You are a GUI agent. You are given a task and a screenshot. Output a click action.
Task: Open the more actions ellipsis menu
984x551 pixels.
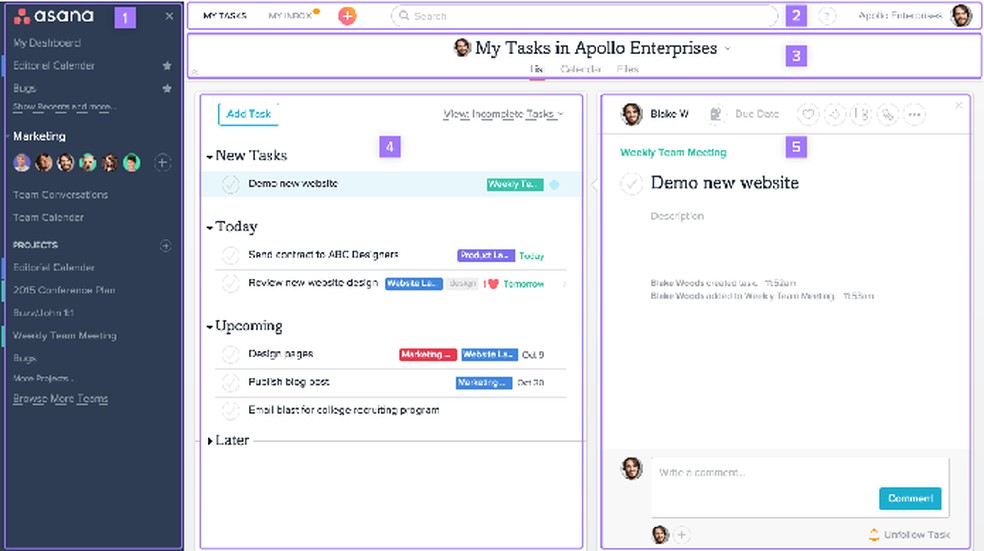(x=914, y=114)
